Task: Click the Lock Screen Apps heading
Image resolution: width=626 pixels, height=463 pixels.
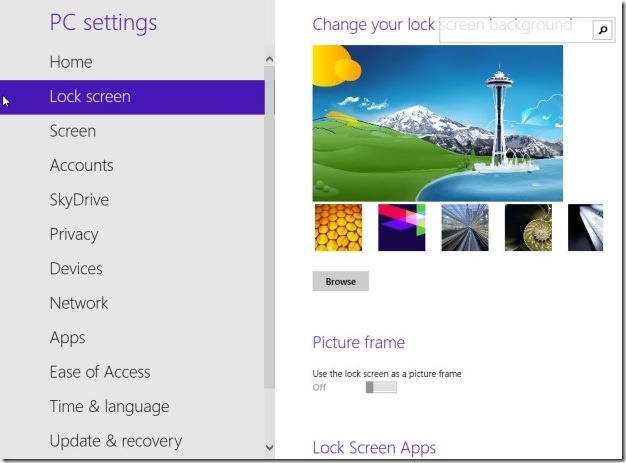Action: coord(374,448)
